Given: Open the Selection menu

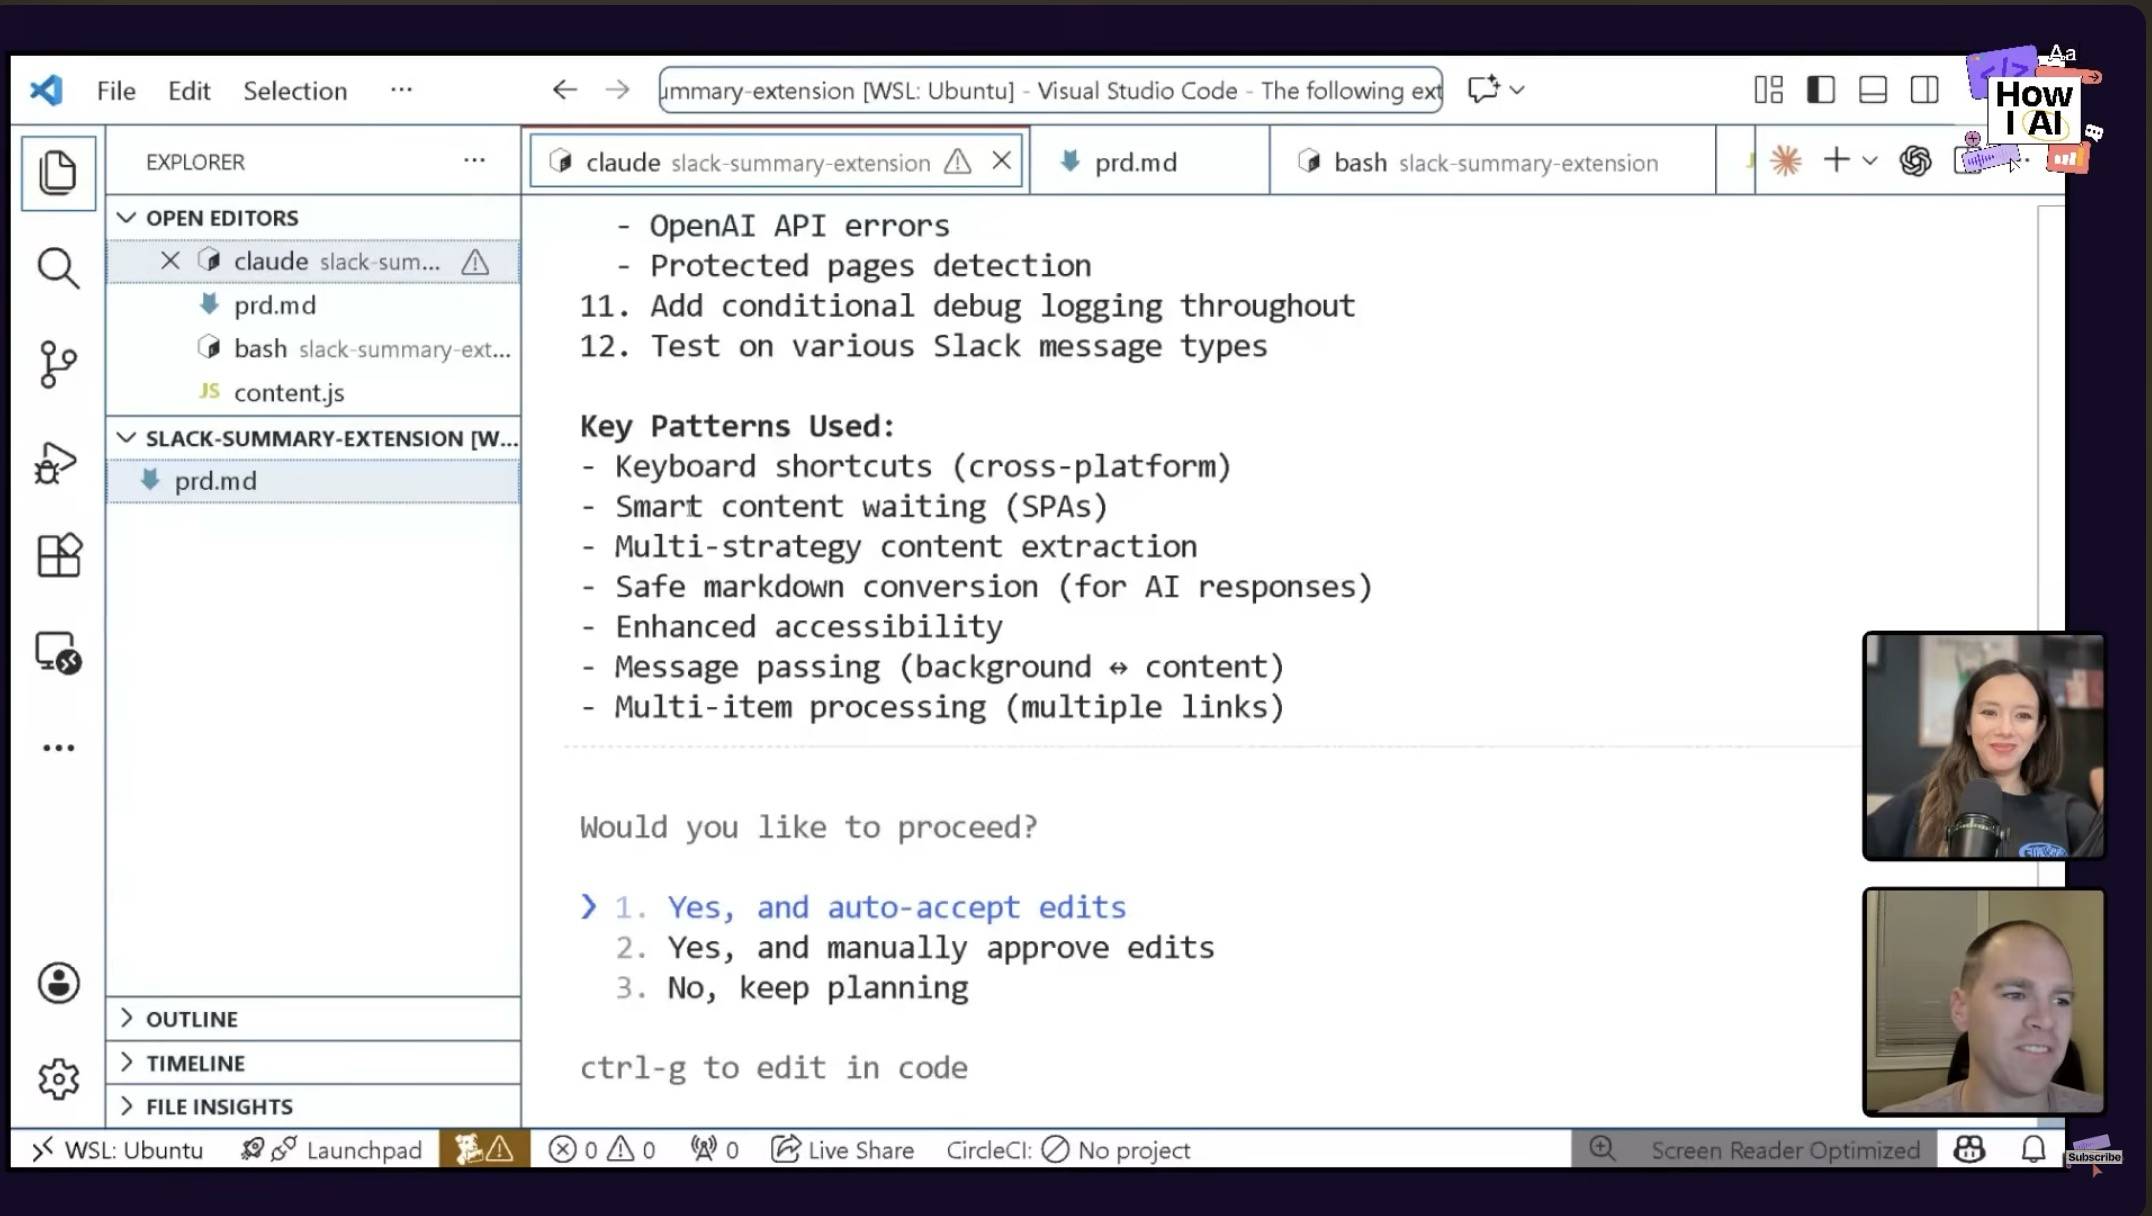Looking at the screenshot, I should [x=295, y=91].
